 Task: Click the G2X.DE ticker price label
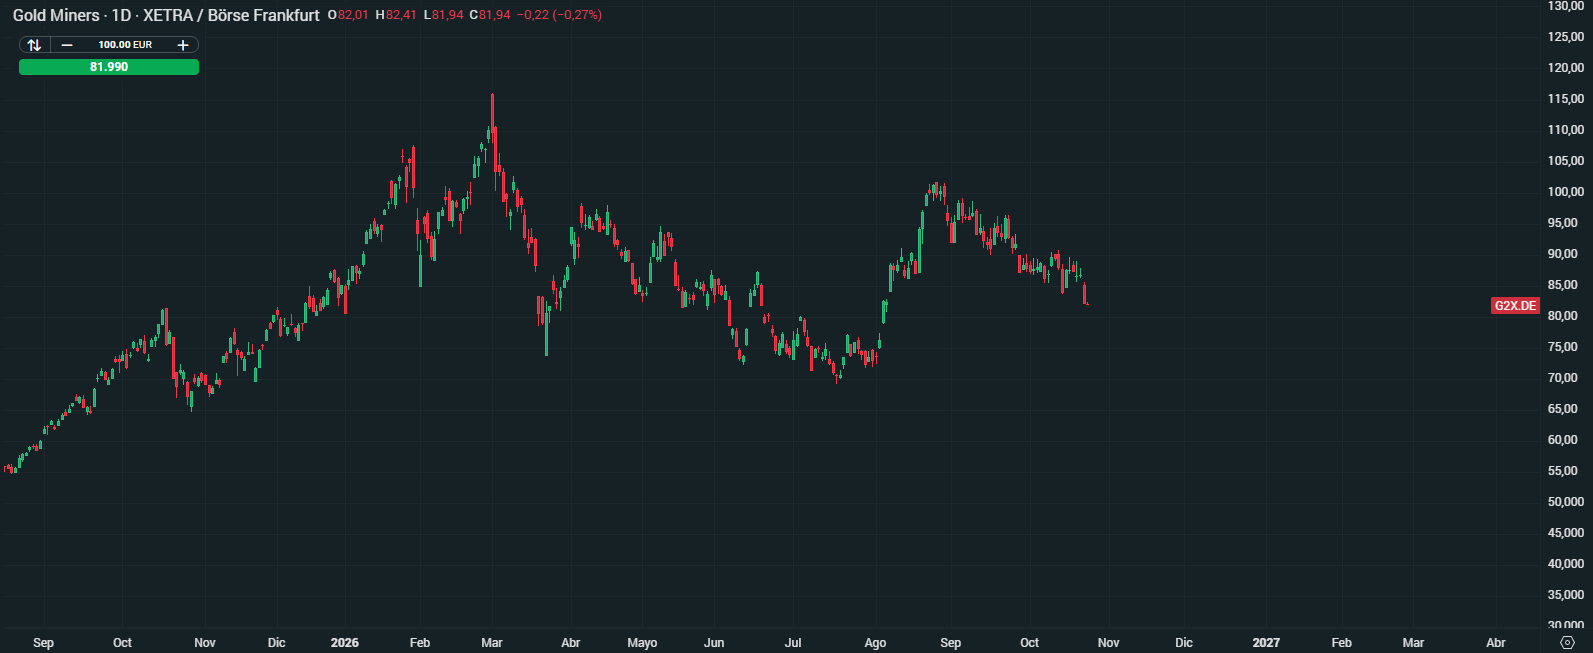[x=1516, y=306]
